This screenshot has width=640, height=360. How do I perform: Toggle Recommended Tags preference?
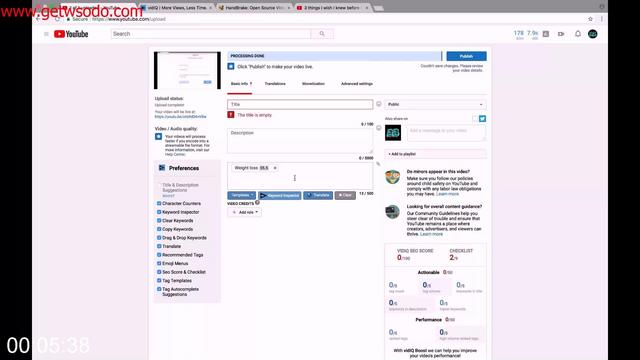(159, 255)
